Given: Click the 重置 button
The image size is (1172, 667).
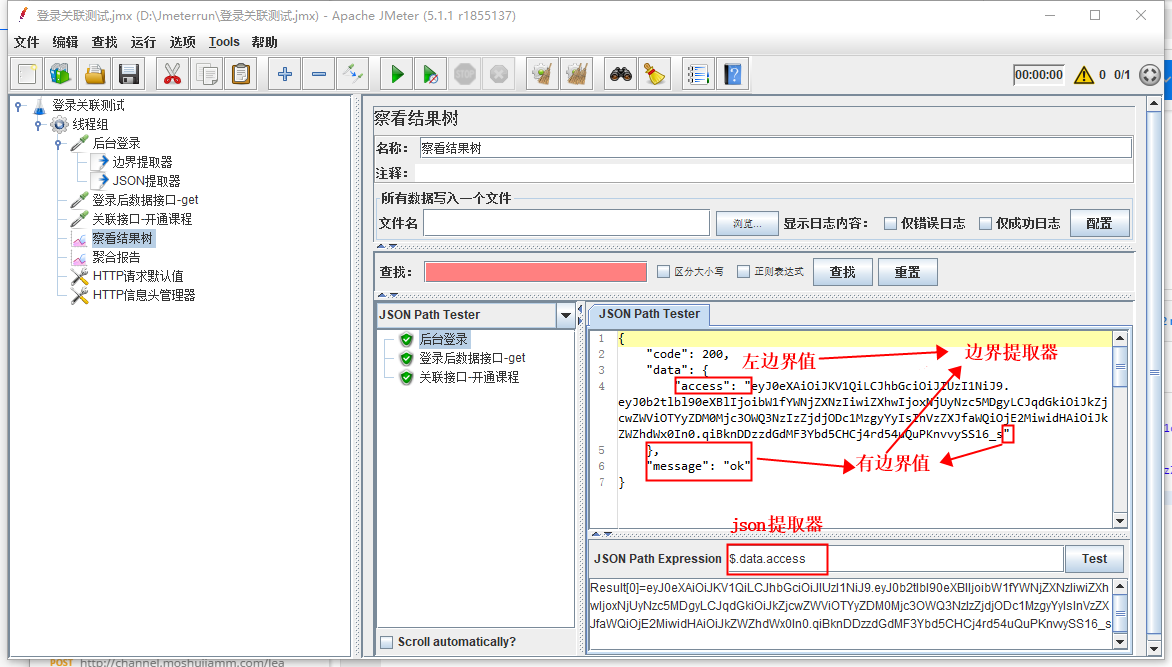Looking at the screenshot, I should coord(907,272).
